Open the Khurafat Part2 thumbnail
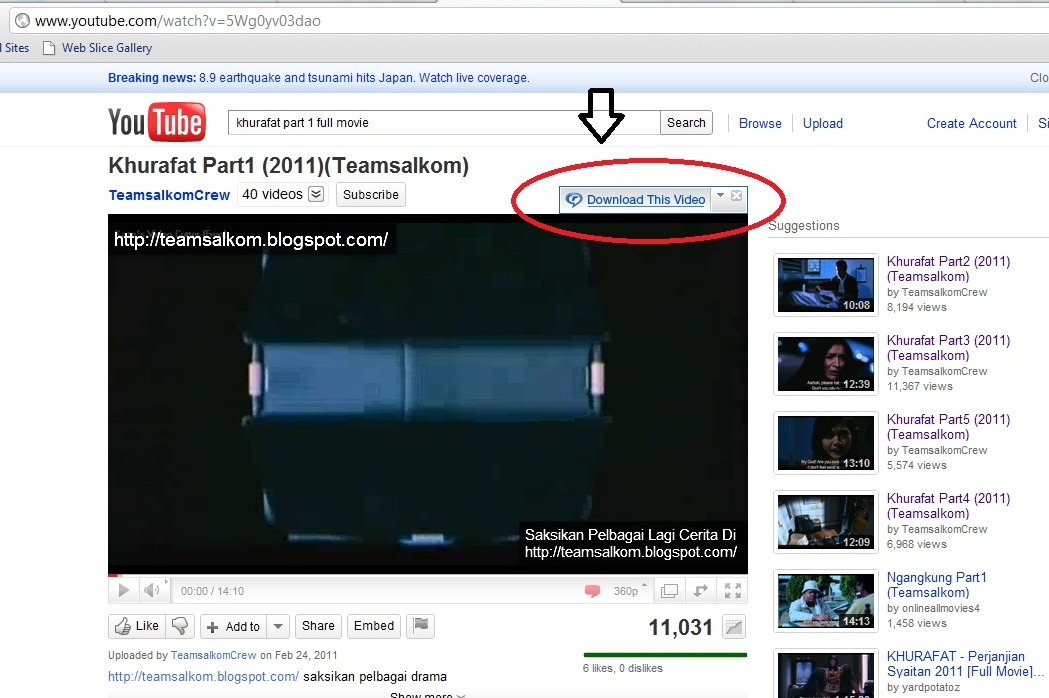This screenshot has height=698, width=1049. [x=826, y=284]
